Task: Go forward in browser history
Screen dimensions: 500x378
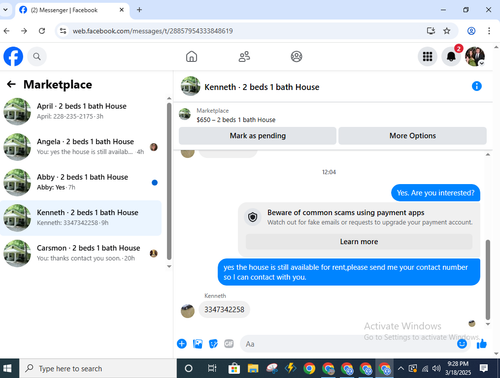Action: (24, 31)
